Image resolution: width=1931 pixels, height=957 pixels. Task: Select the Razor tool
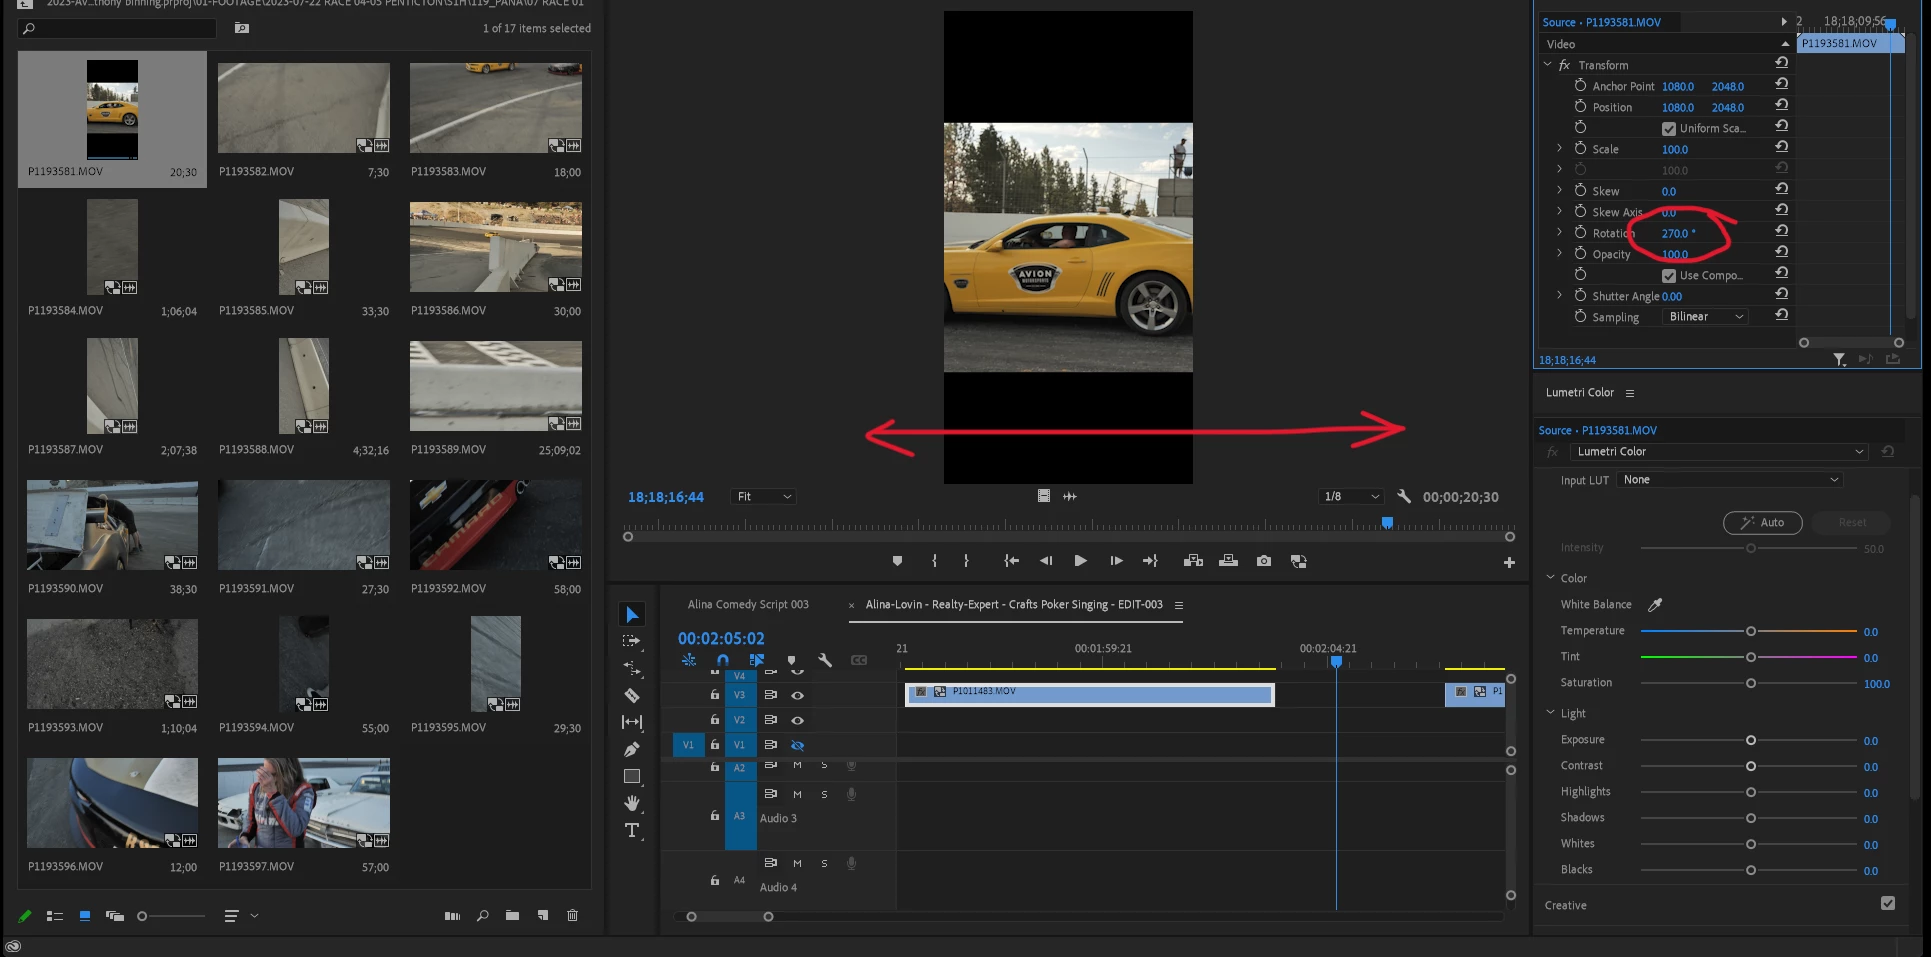[632, 695]
